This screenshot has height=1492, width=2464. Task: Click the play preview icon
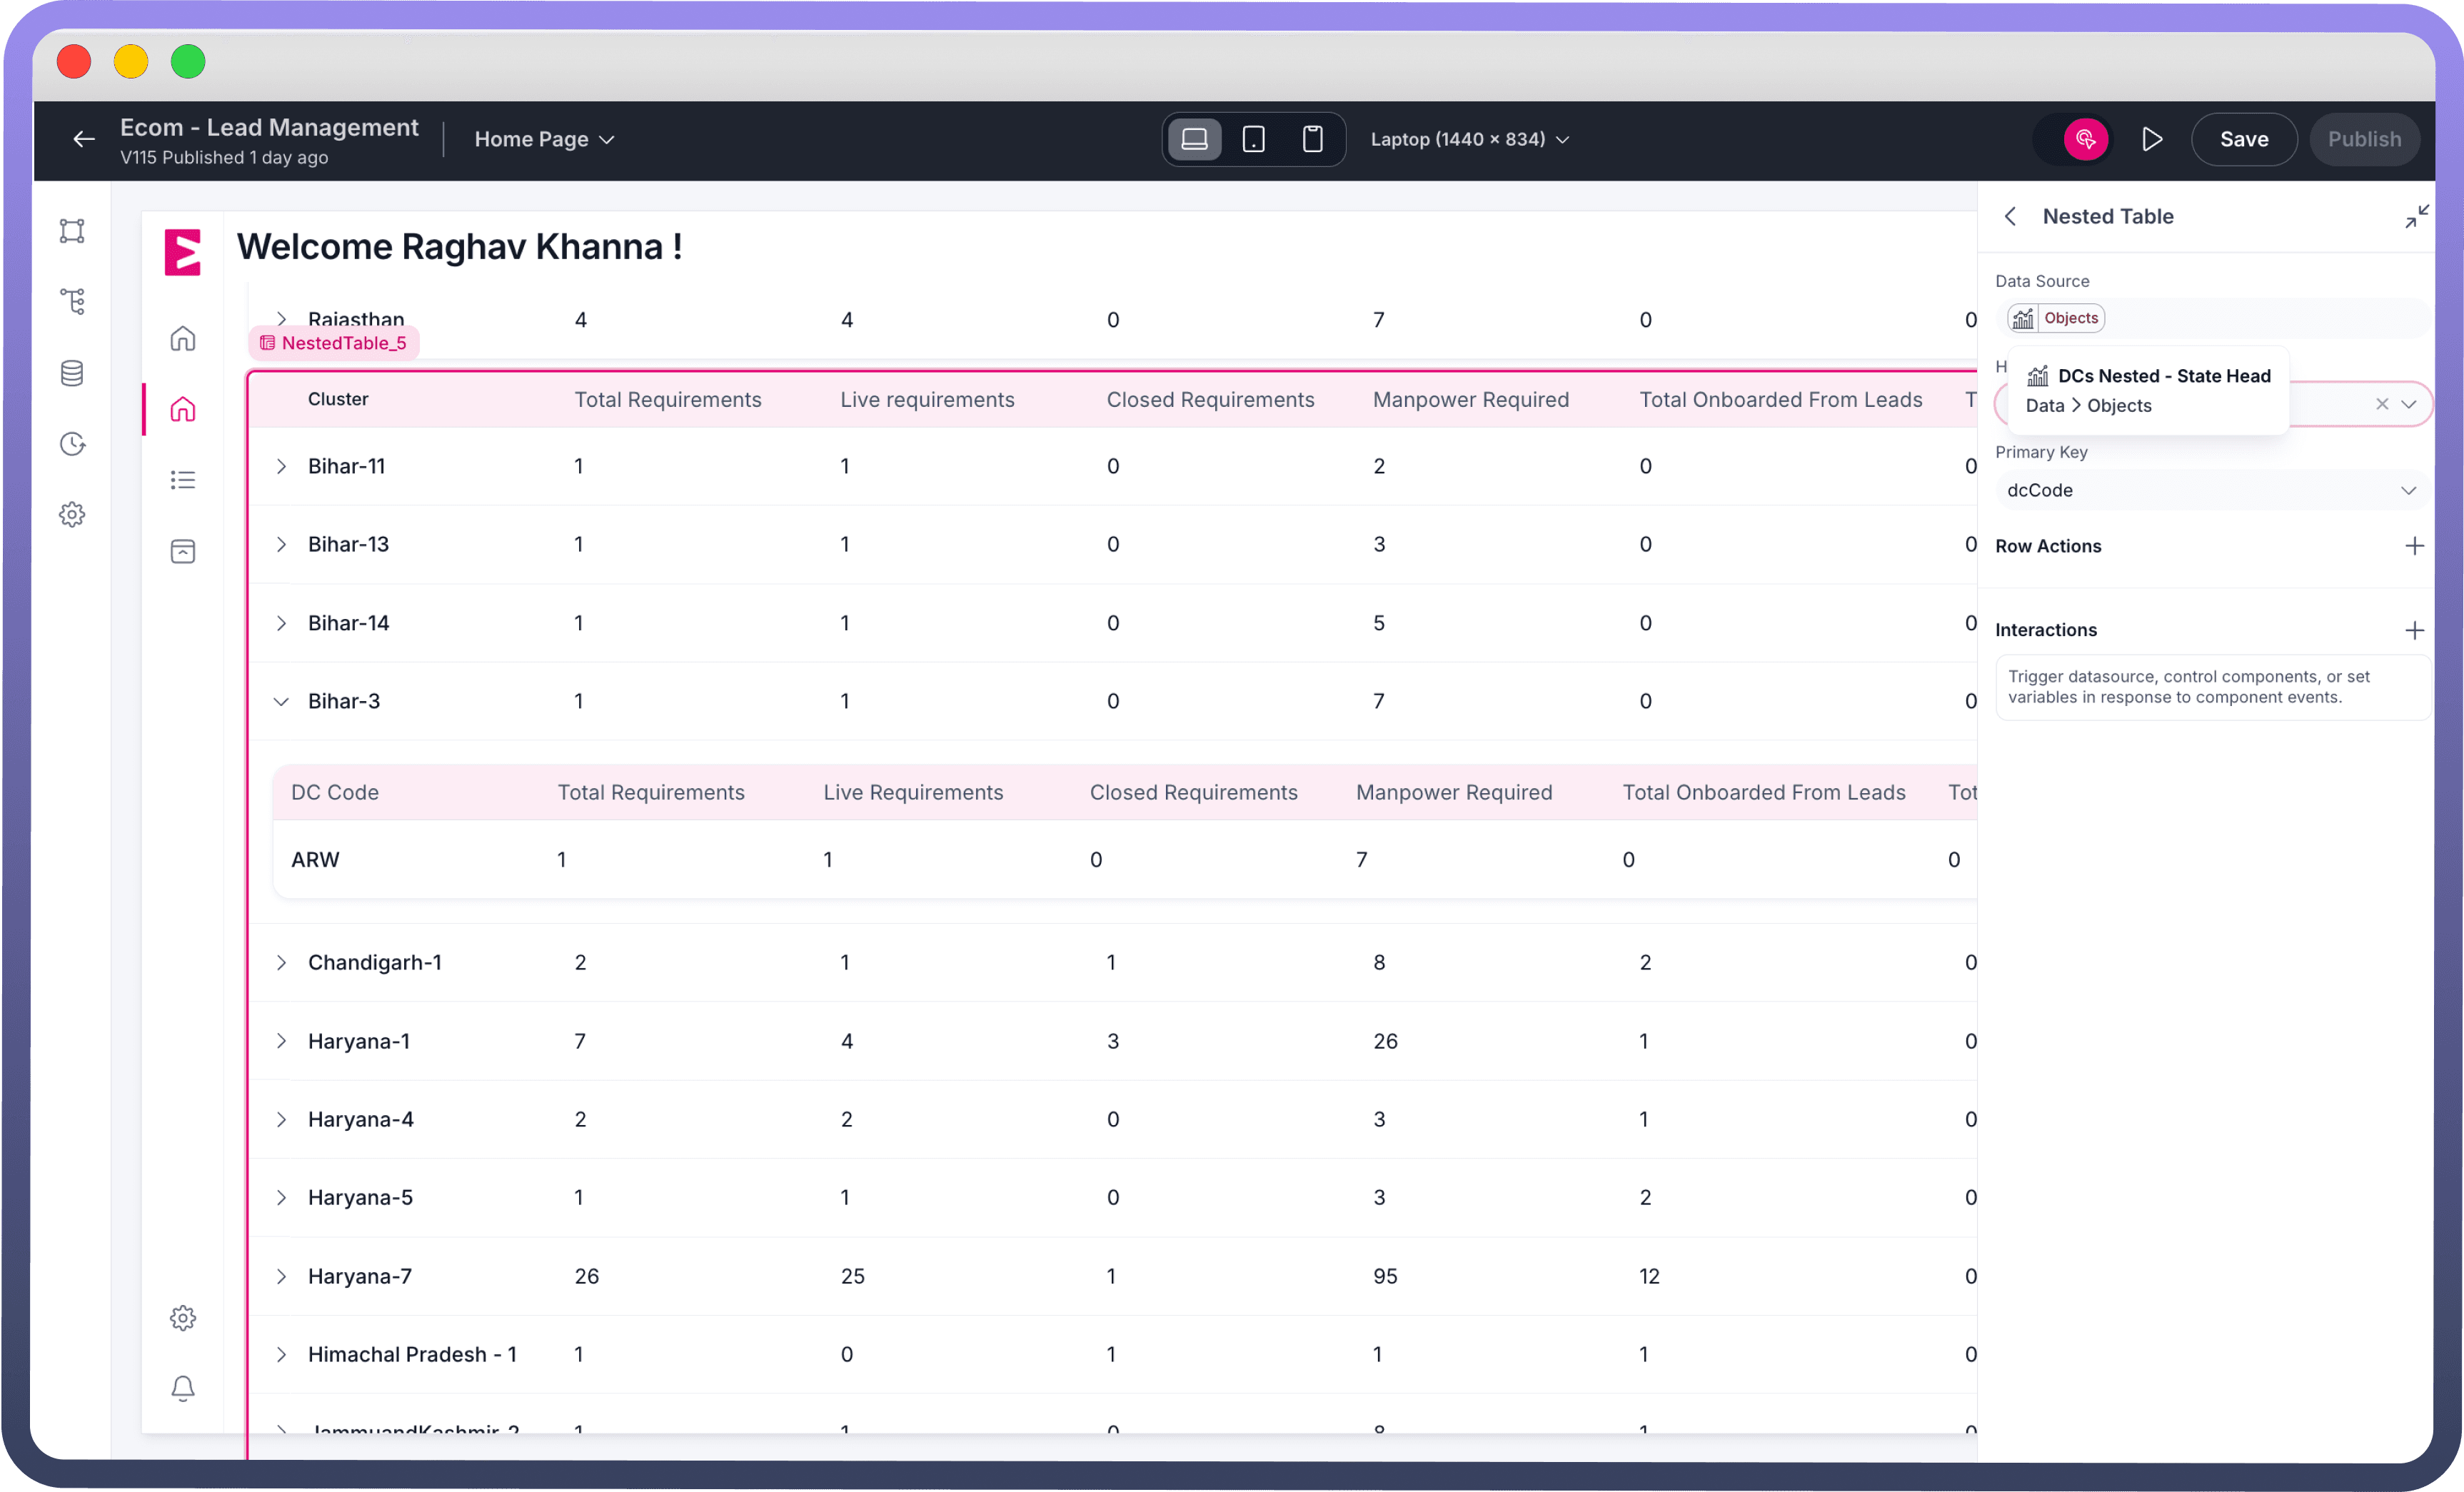2152,139
